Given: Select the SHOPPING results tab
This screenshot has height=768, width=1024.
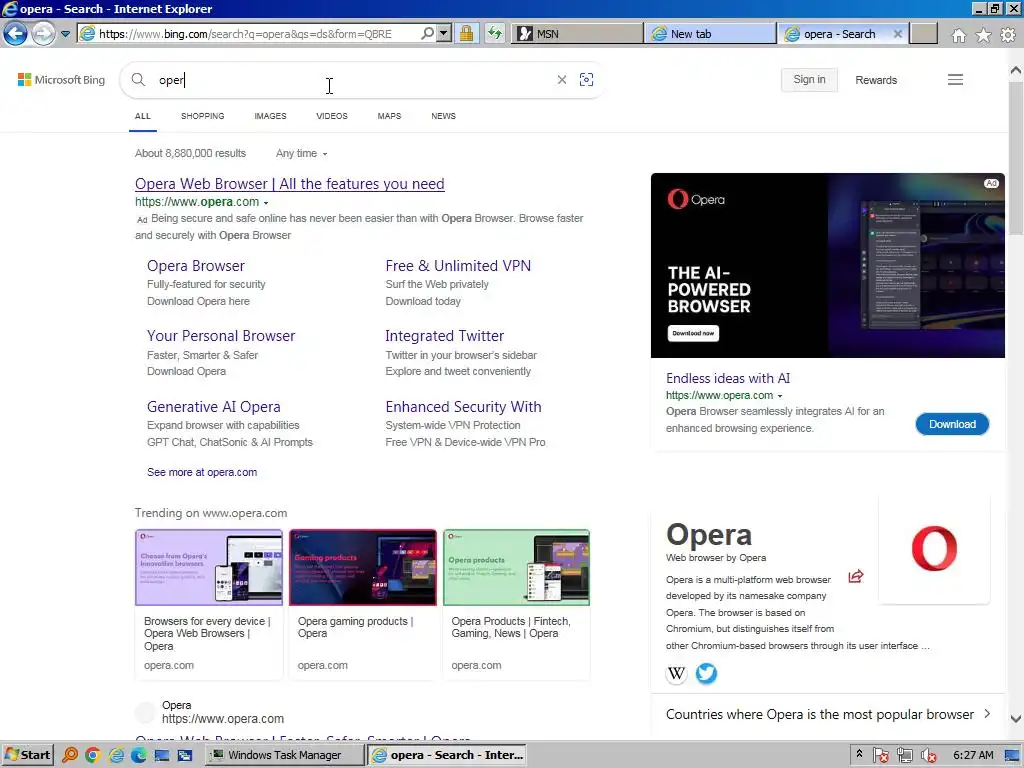Looking at the screenshot, I should 202,116.
